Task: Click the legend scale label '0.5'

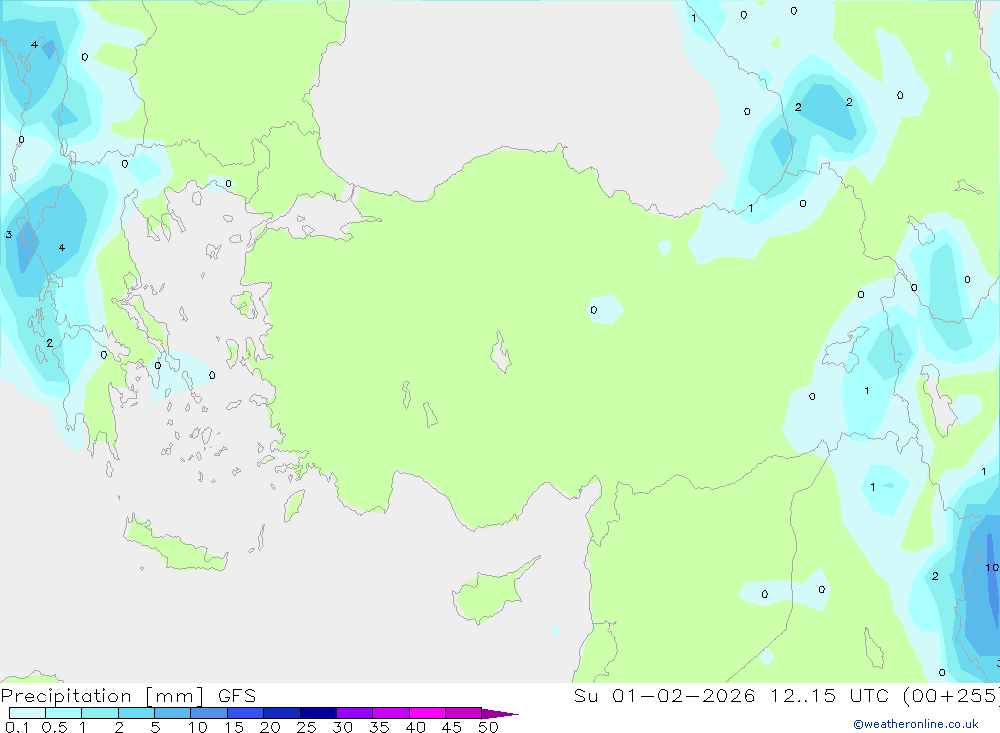Action: [x=54, y=727]
